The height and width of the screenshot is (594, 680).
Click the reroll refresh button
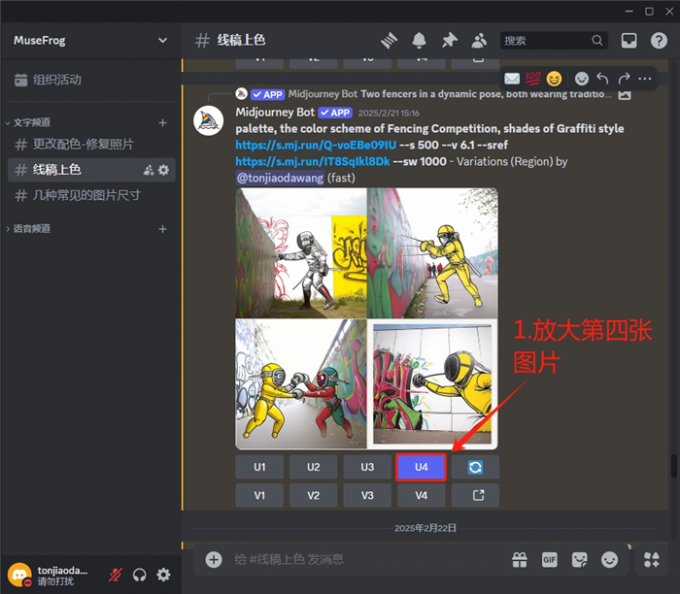tap(475, 467)
